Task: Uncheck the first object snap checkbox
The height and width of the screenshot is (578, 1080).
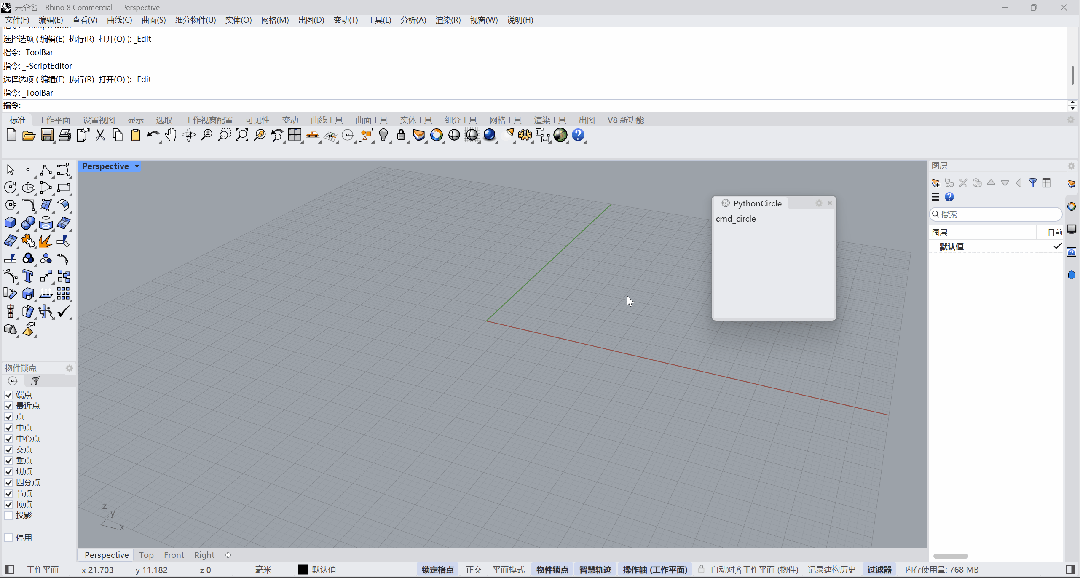Action: (x=9, y=395)
